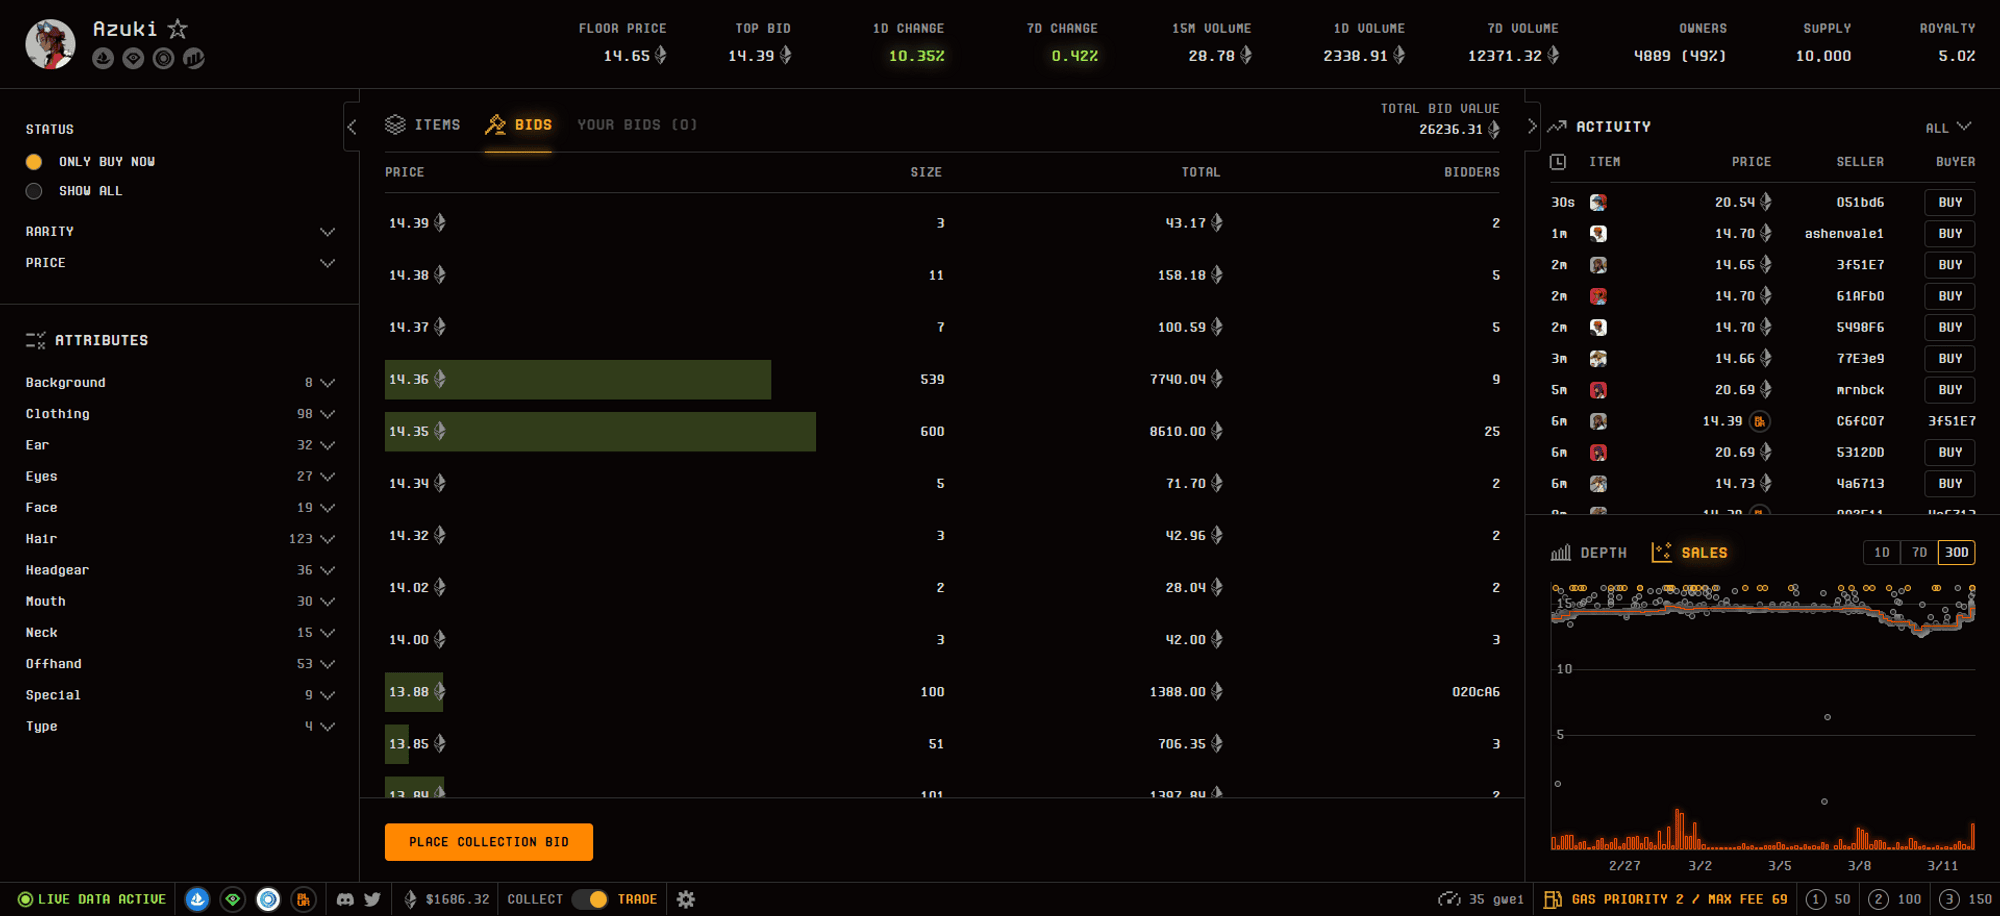Switch to the Items tab
Screen dimensions: 2000x916
(x=423, y=125)
